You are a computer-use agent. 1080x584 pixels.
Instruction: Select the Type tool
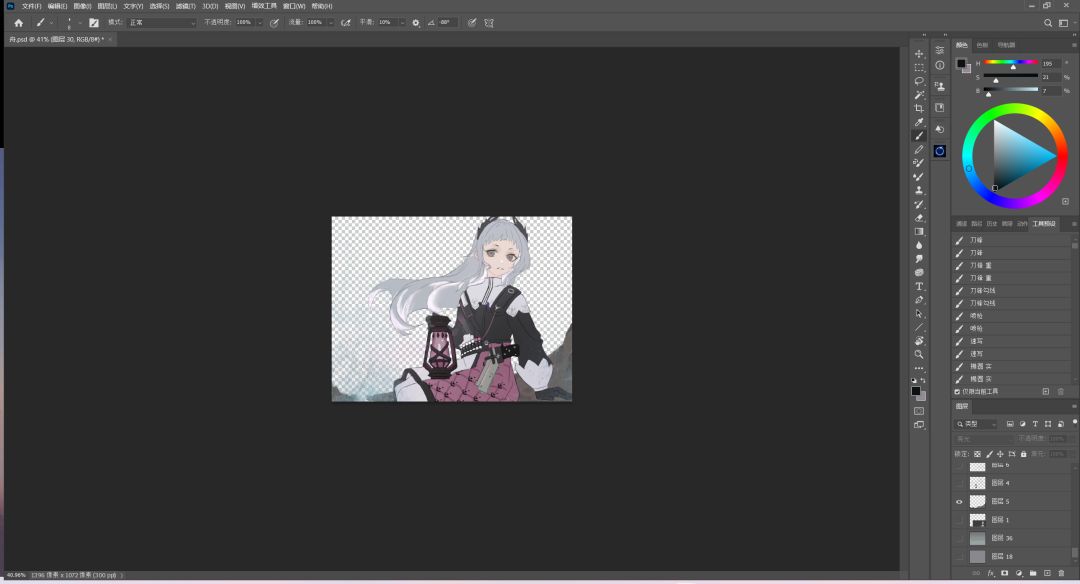click(919, 286)
